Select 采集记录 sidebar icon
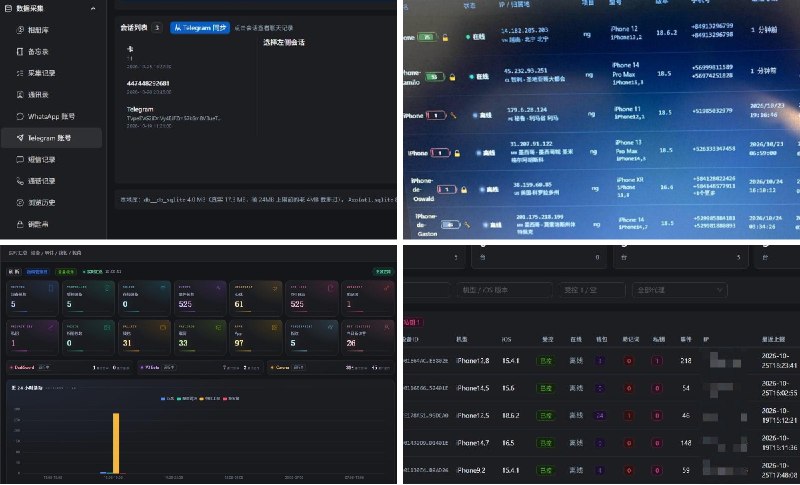 coord(20,73)
